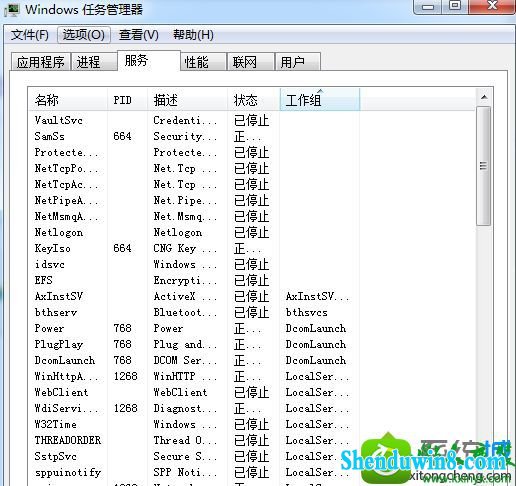516x486 pixels.
Task: Click the Task Manager title bar icon
Action: point(12,9)
